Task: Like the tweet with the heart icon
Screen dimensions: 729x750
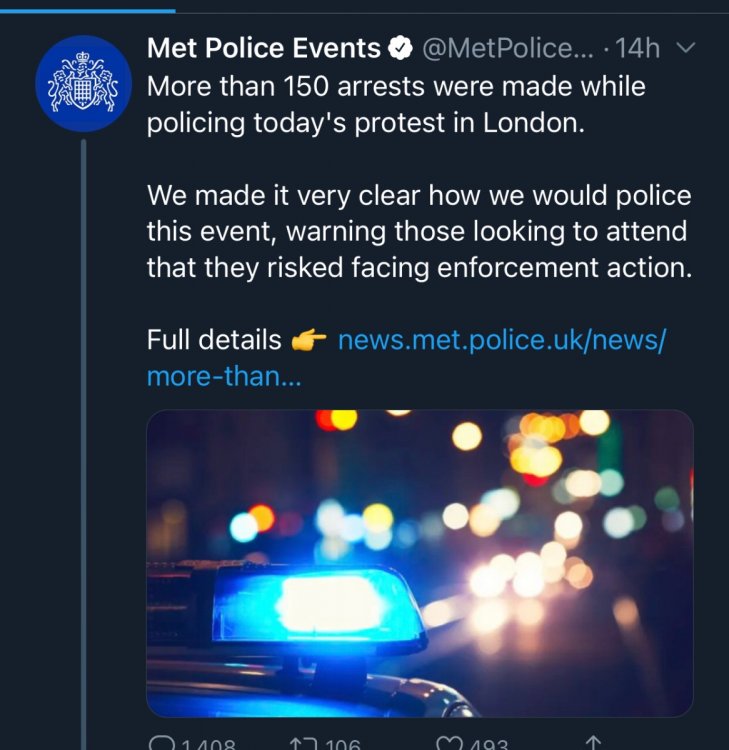Action: (449, 744)
